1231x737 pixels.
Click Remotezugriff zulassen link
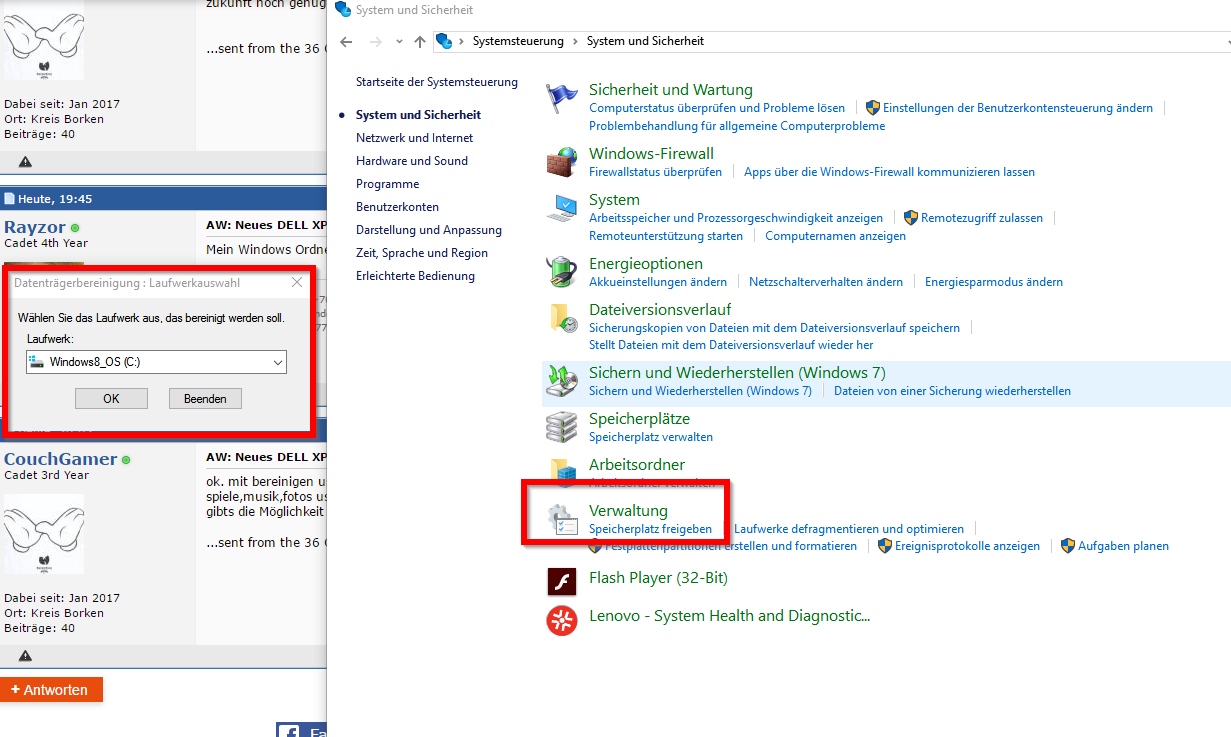point(982,218)
